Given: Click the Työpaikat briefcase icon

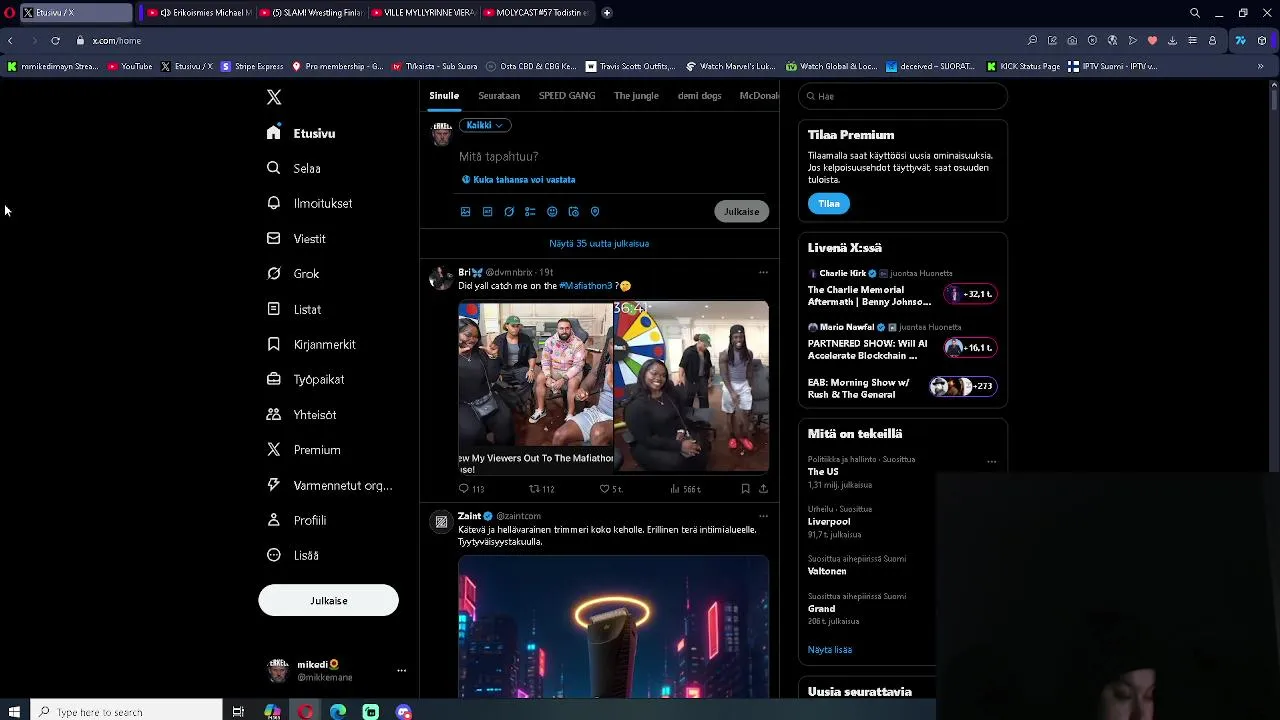Looking at the screenshot, I should tap(273, 379).
